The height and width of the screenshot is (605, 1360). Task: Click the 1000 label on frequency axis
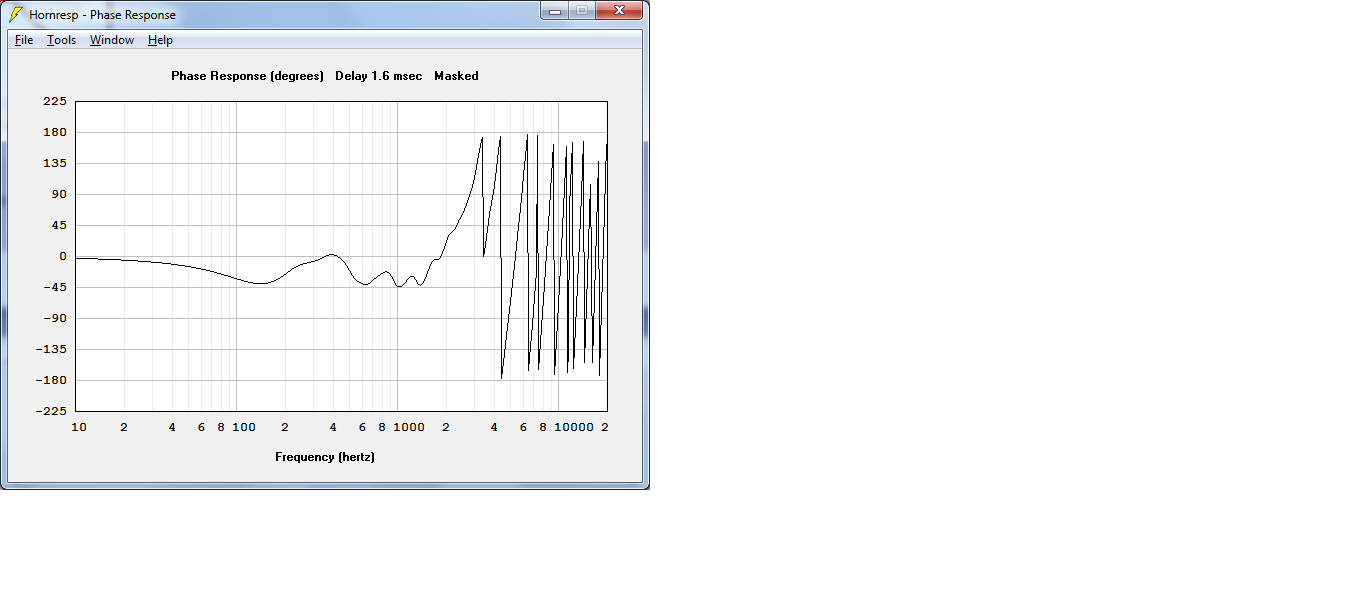(409, 427)
